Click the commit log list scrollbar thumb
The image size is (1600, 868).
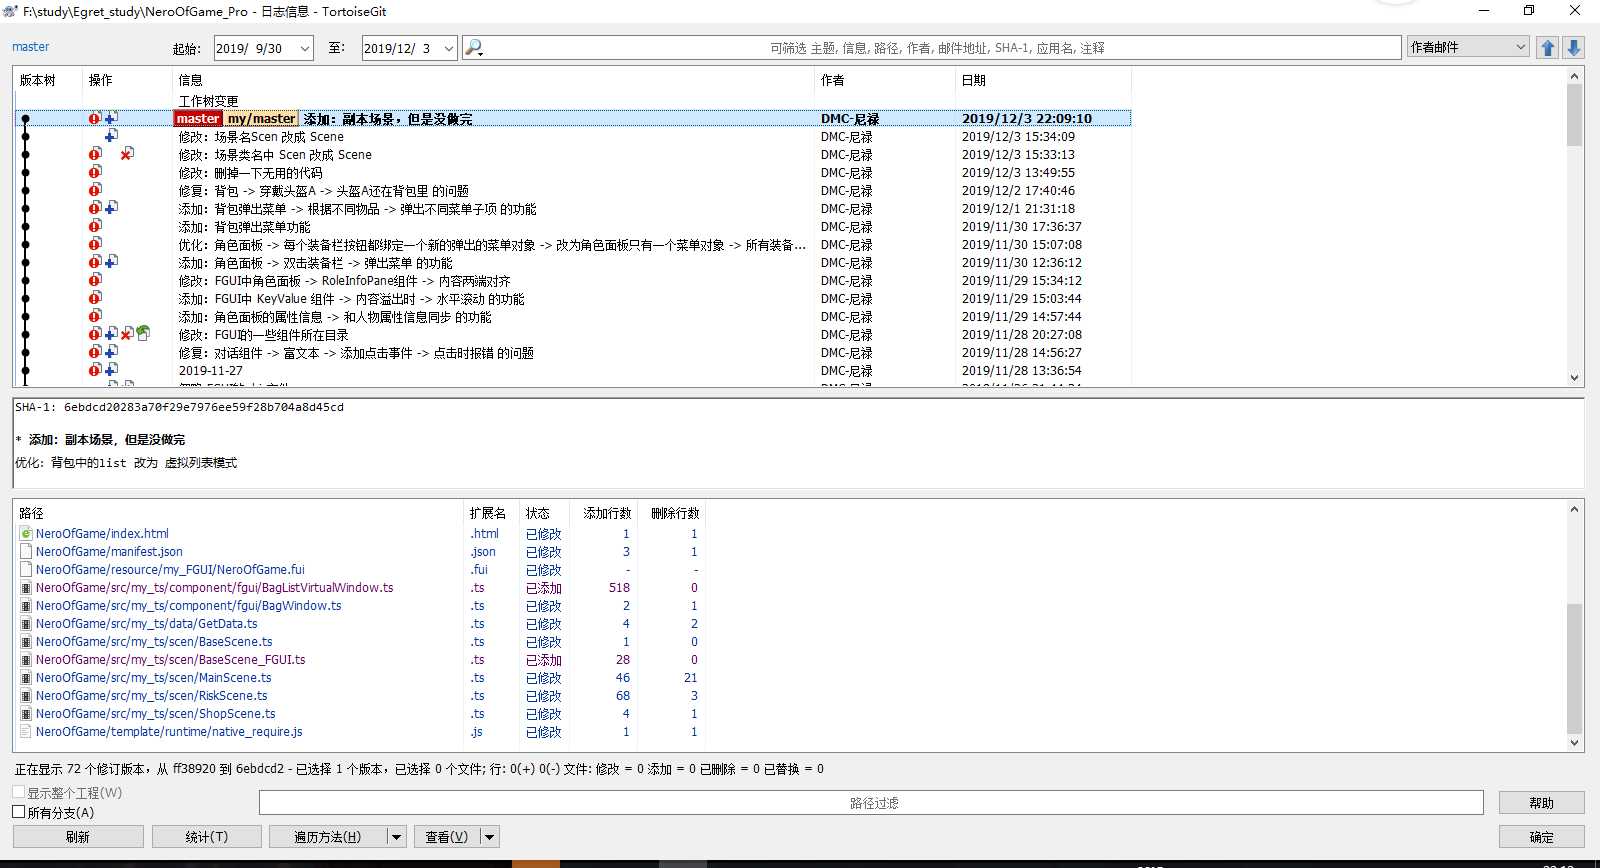tap(1574, 114)
